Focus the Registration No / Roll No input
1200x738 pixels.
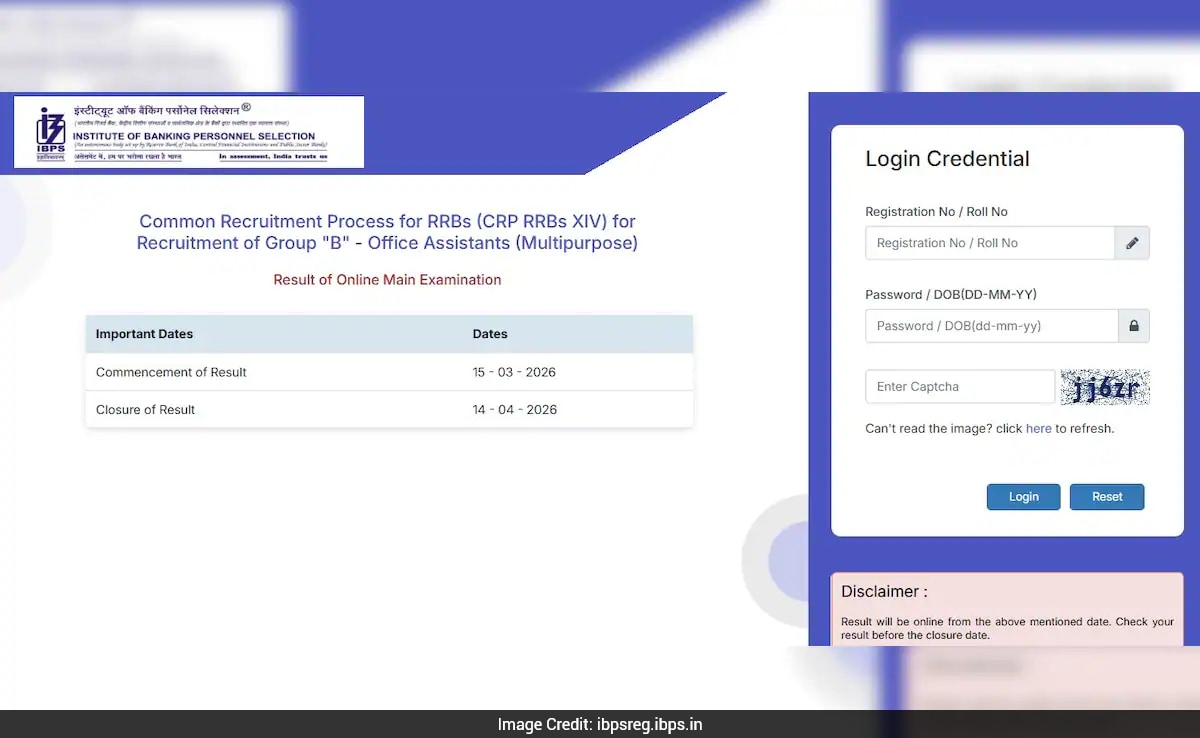(989, 243)
